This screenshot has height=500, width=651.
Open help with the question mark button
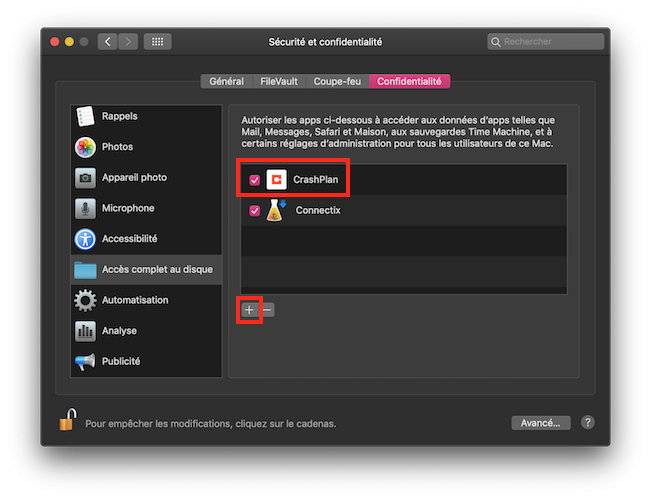tap(588, 423)
